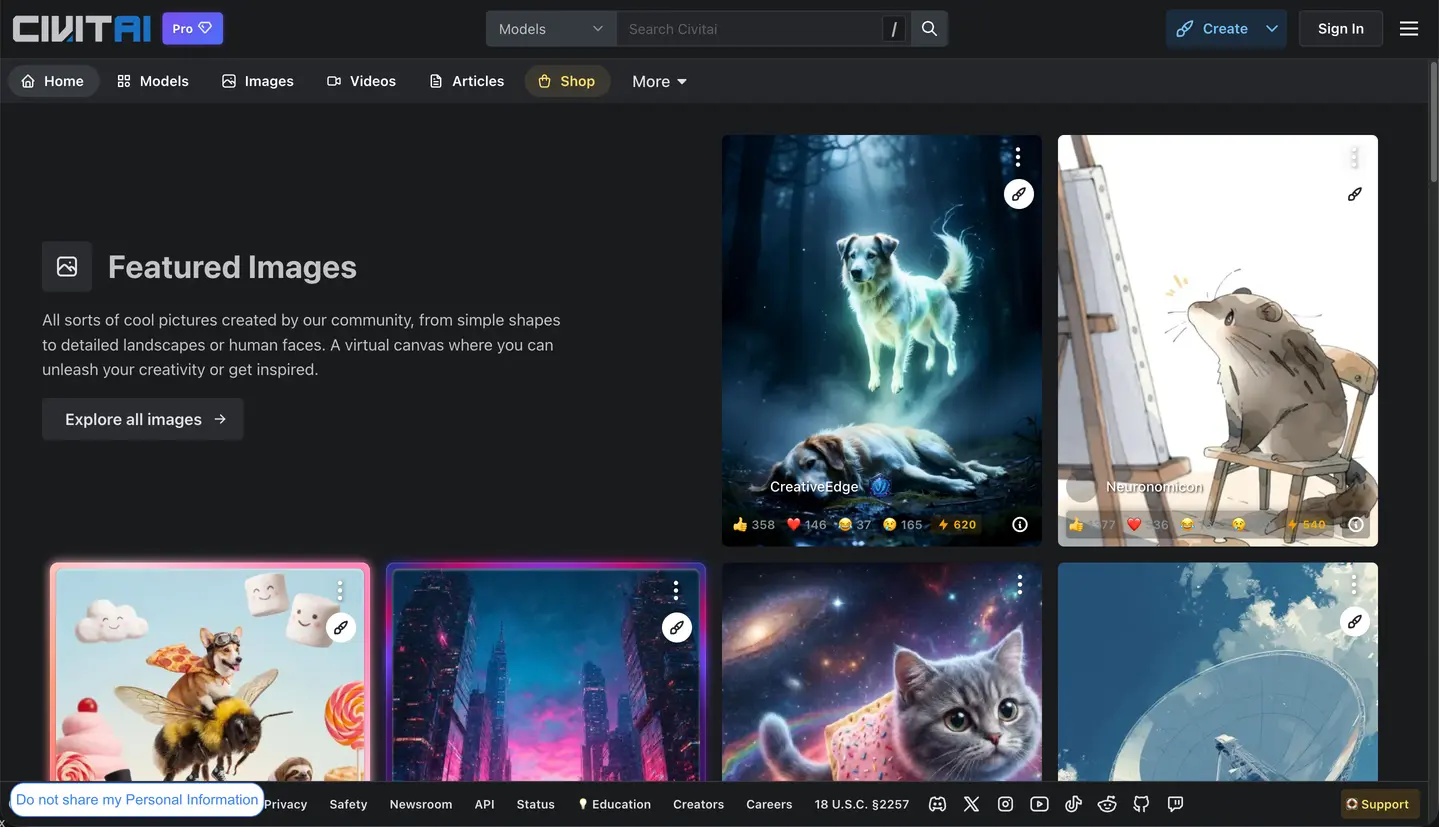Toggle crying reaction with 165 count

(902, 525)
